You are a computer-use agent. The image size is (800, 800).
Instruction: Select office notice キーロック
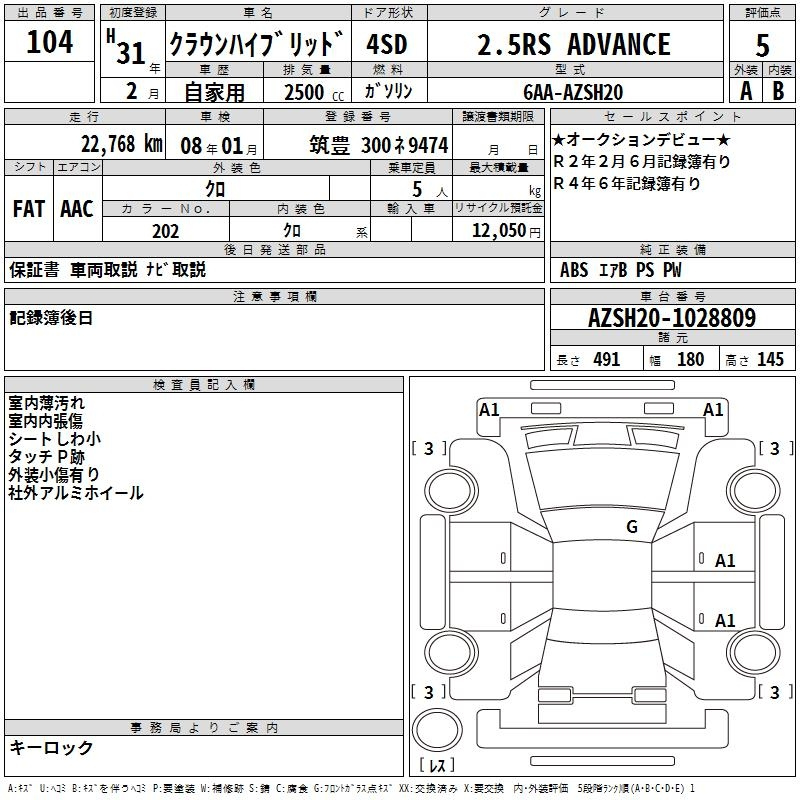[51, 747]
